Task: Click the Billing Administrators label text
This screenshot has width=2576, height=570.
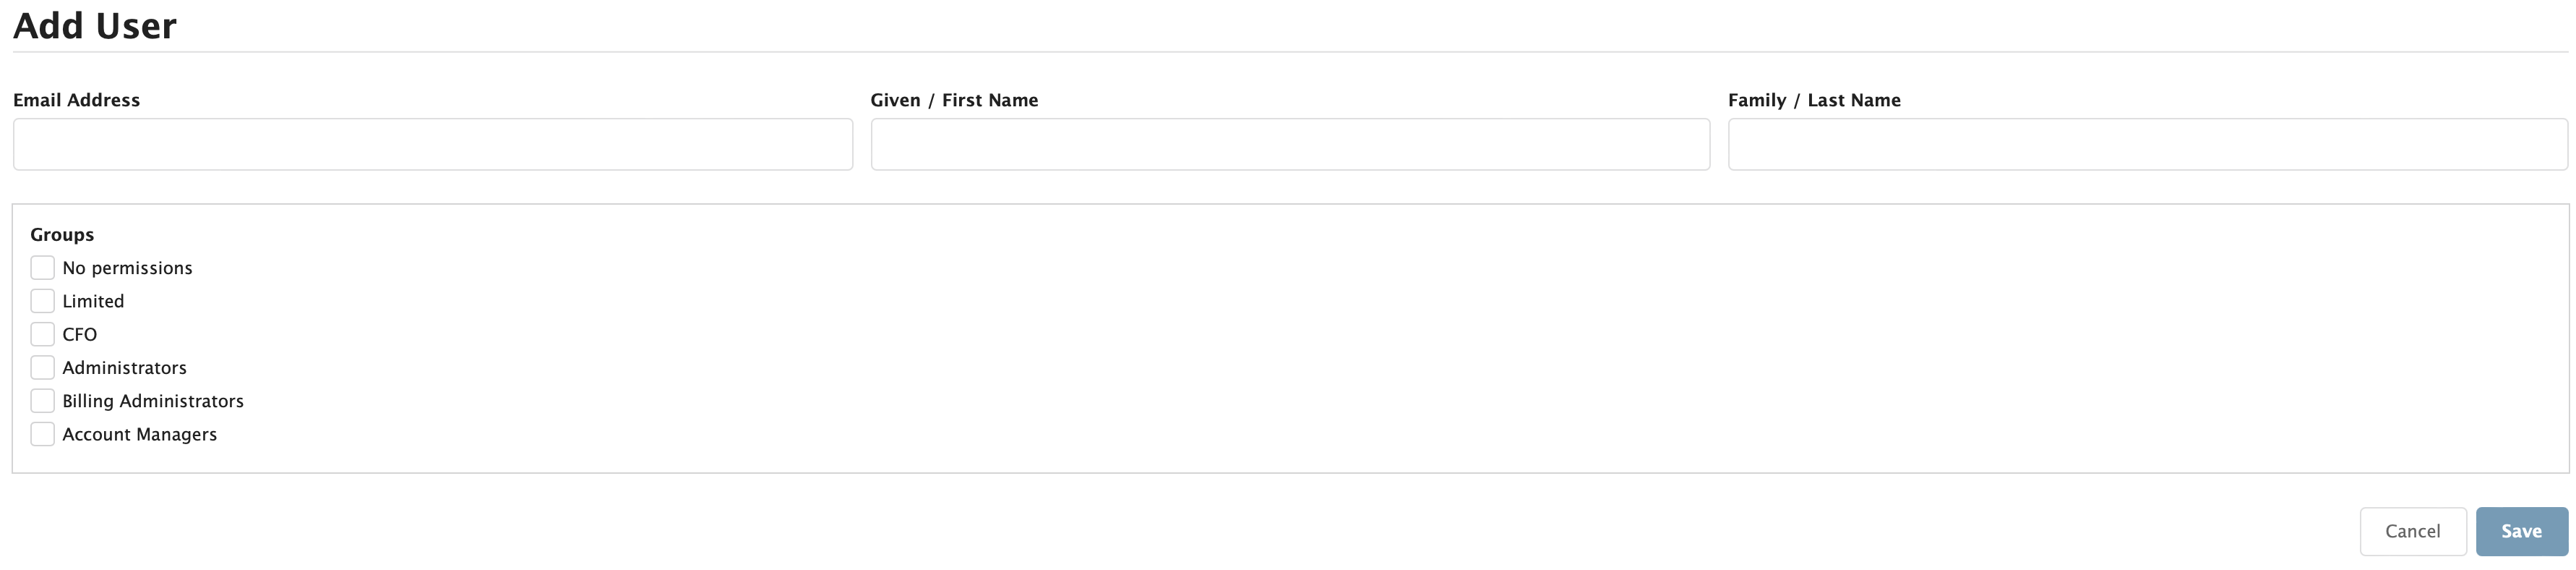Action: pos(153,400)
